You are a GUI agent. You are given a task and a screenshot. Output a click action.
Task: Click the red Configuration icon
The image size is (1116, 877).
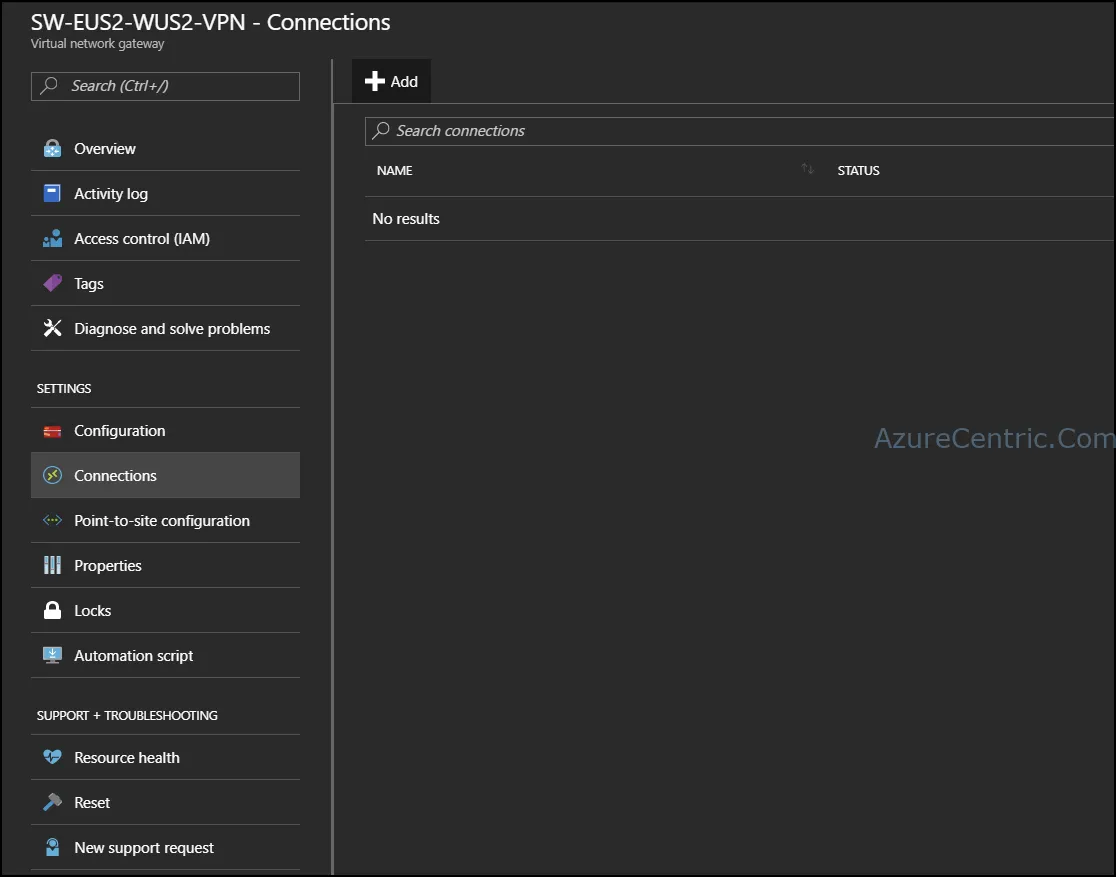pyautogui.click(x=52, y=431)
